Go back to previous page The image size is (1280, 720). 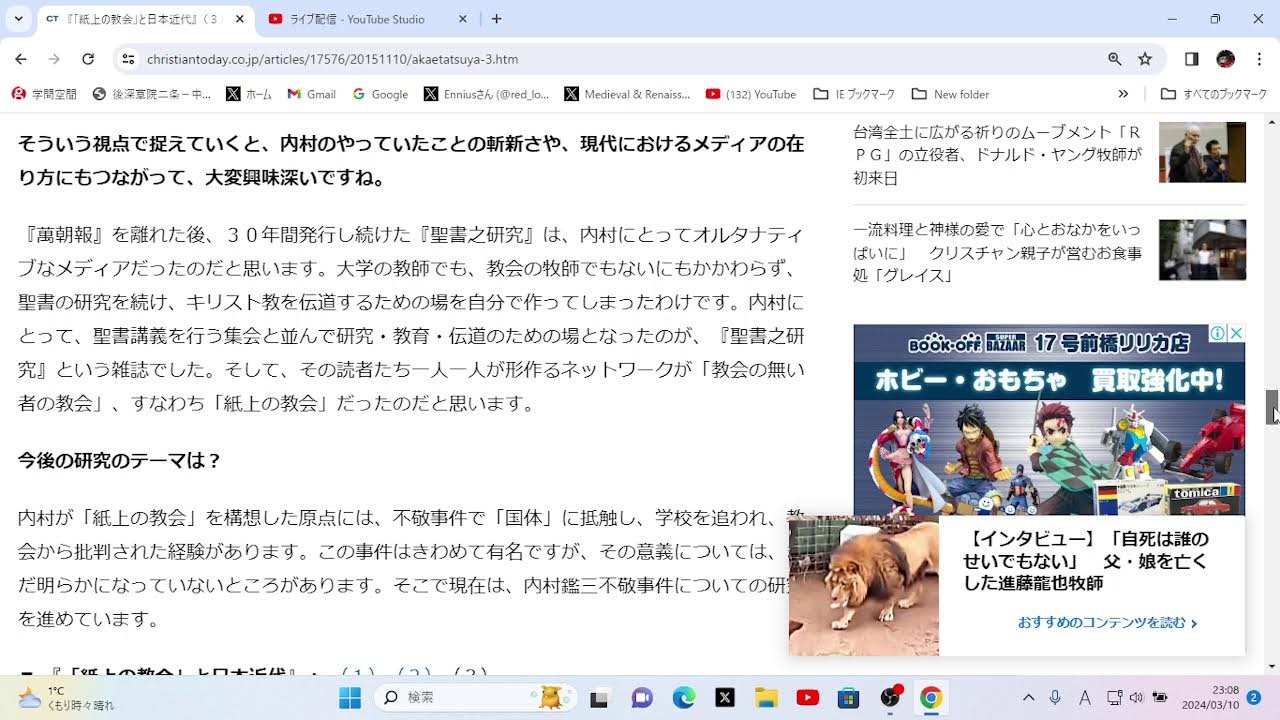click(x=21, y=59)
